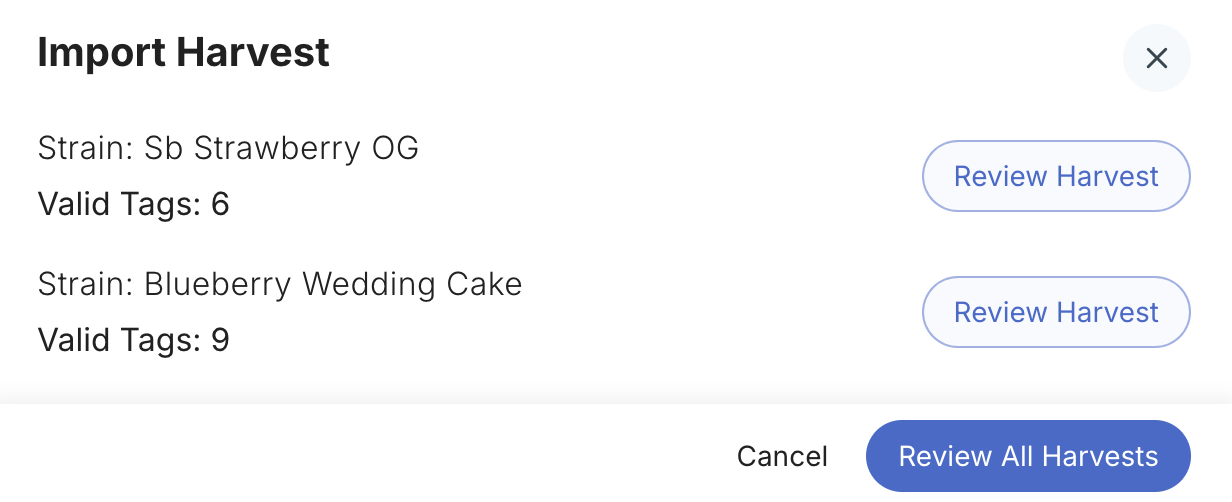The image size is (1232, 502).
Task: Review Harvest for Sb Strawberry OG
Action: [1056, 176]
